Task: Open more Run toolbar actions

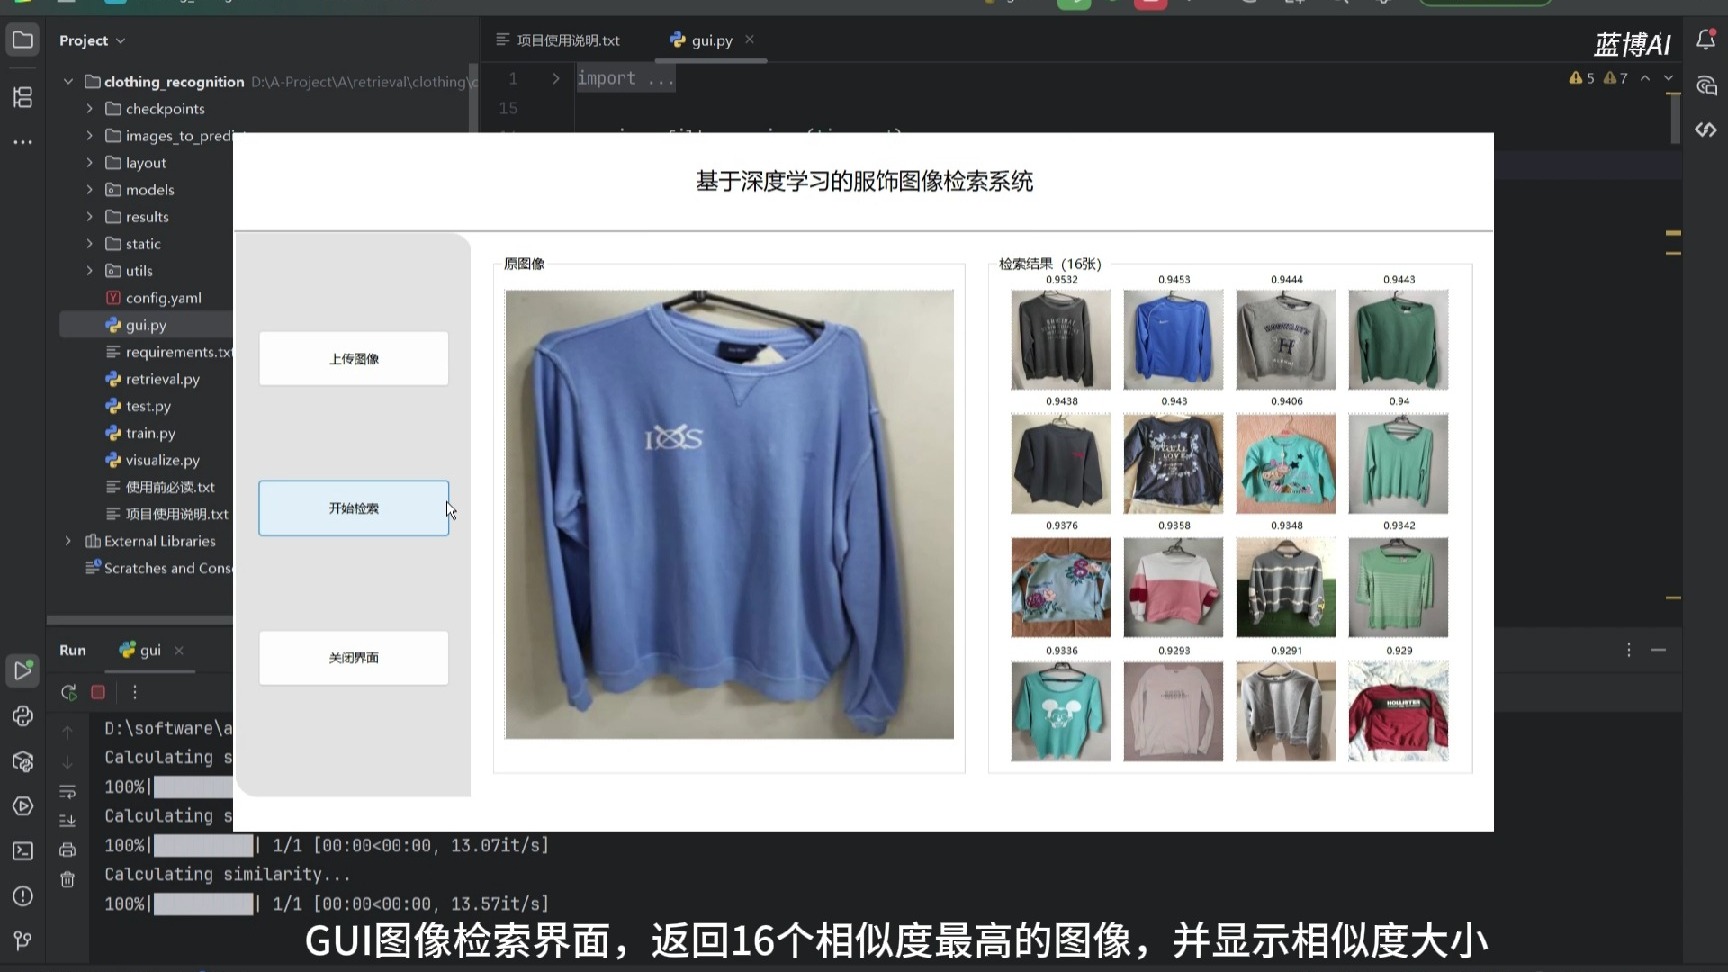Action: 135,692
